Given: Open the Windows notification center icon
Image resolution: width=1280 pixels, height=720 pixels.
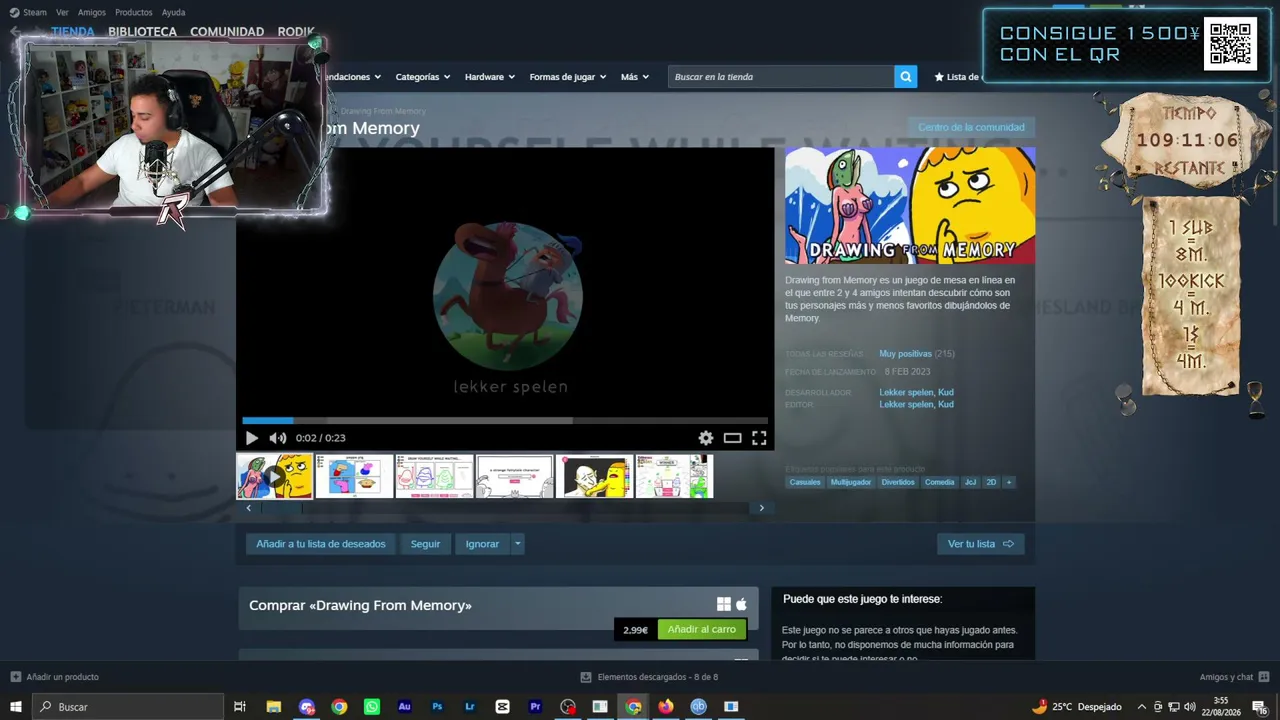Looking at the screenshot, I should coord(1259,707).
